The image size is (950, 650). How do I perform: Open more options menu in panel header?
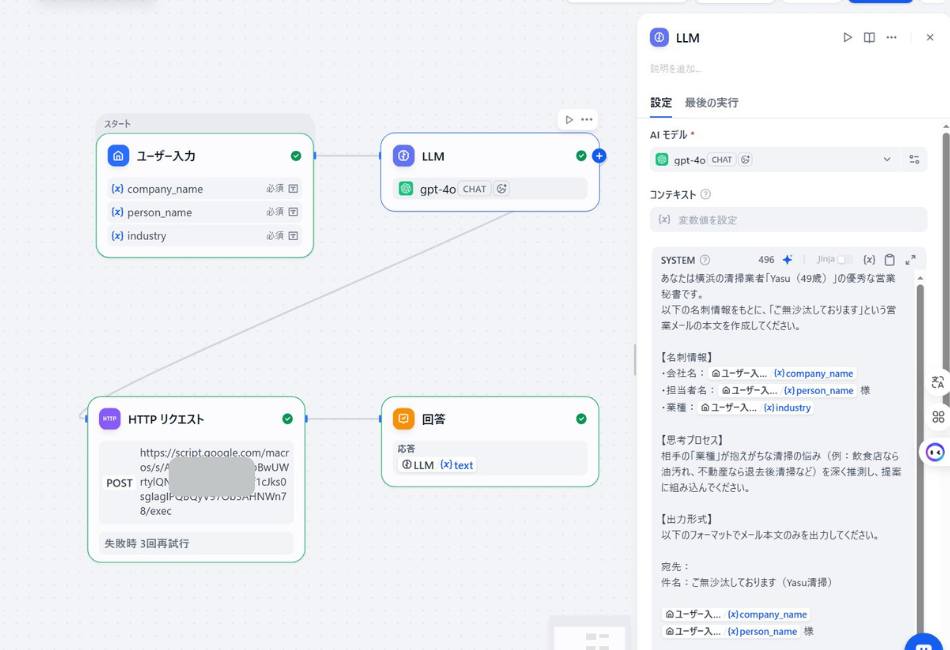tap(891, 38)
